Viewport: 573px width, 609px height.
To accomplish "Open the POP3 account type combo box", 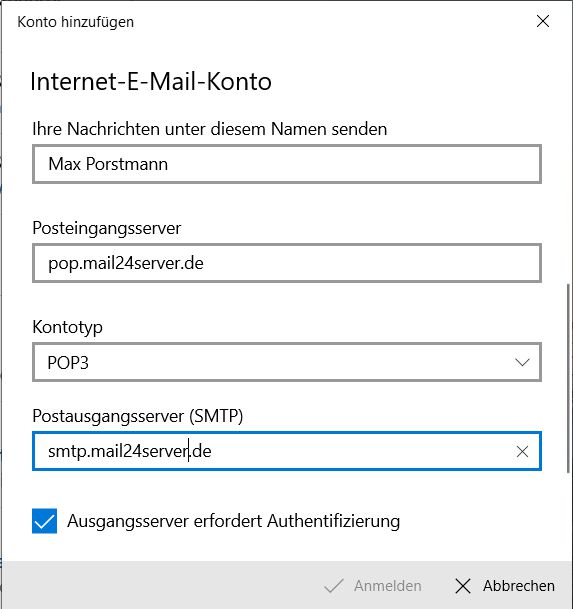I will 287,362.
